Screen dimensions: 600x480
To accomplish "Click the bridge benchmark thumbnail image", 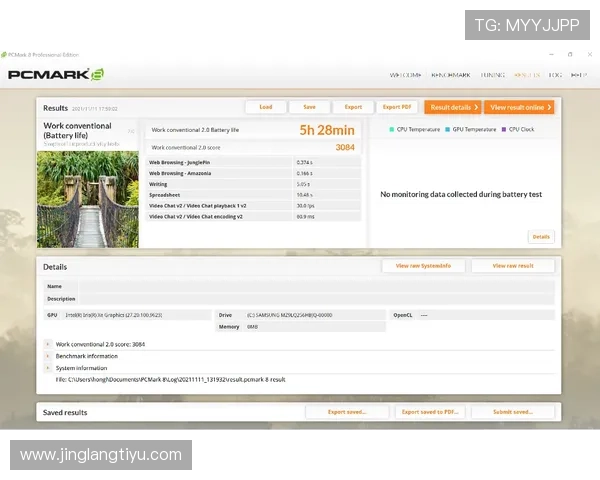I will pos(88,198).
